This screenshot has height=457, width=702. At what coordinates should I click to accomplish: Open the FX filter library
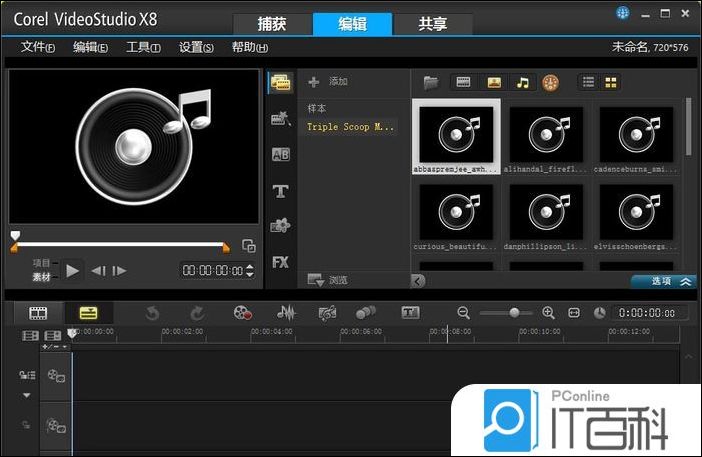281,262
